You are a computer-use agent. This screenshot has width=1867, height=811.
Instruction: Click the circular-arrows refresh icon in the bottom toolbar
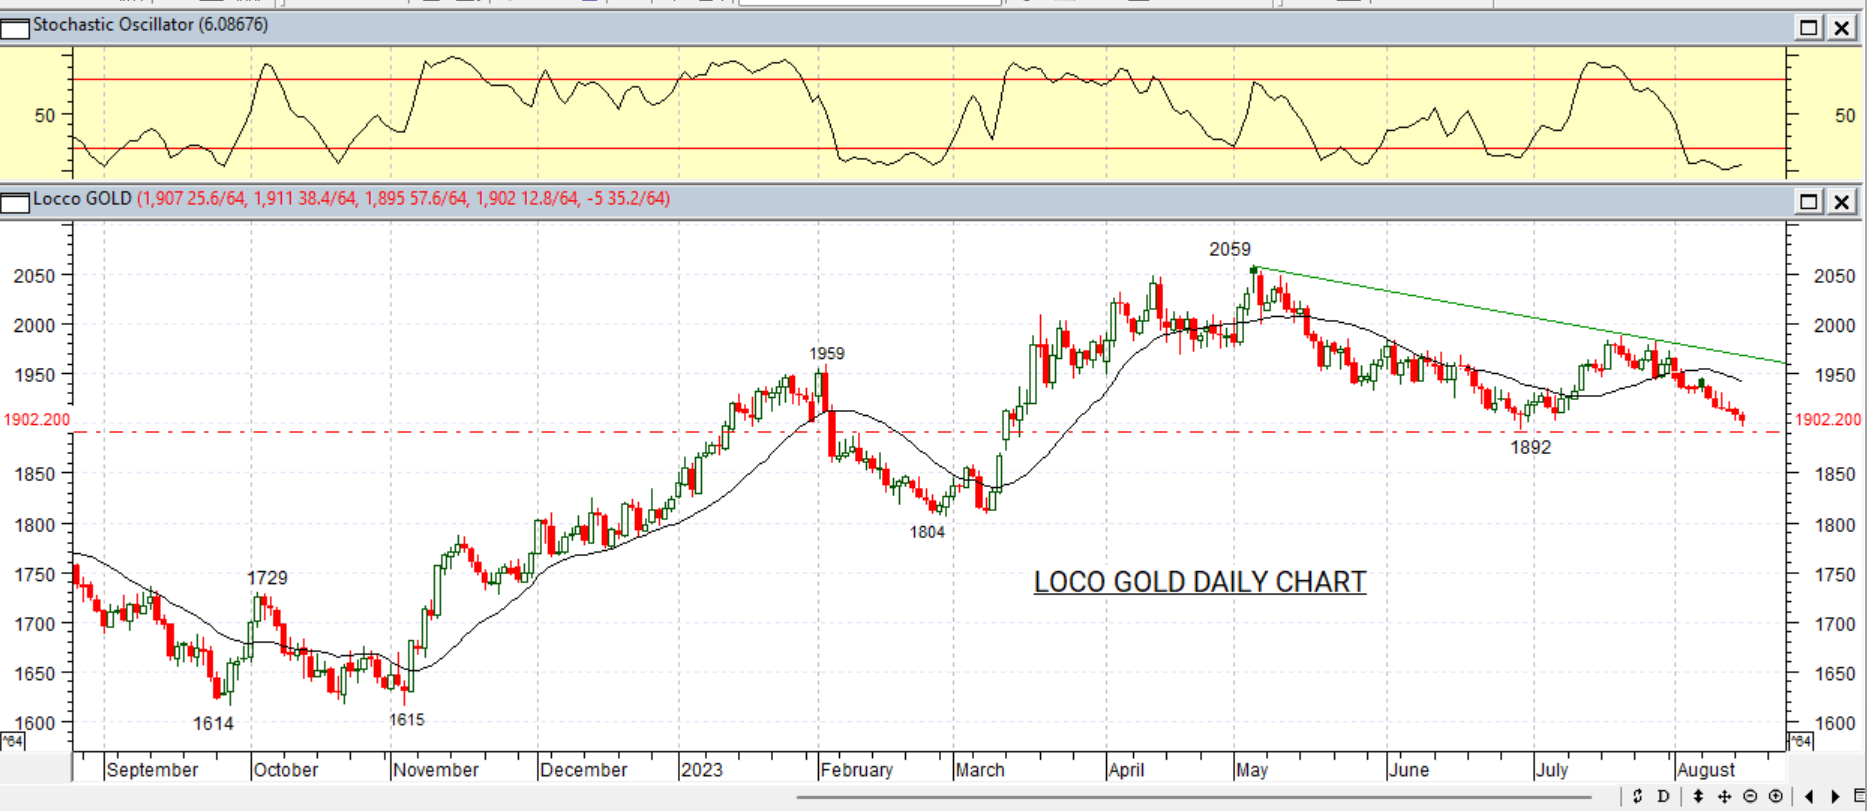click(1637, 796)
